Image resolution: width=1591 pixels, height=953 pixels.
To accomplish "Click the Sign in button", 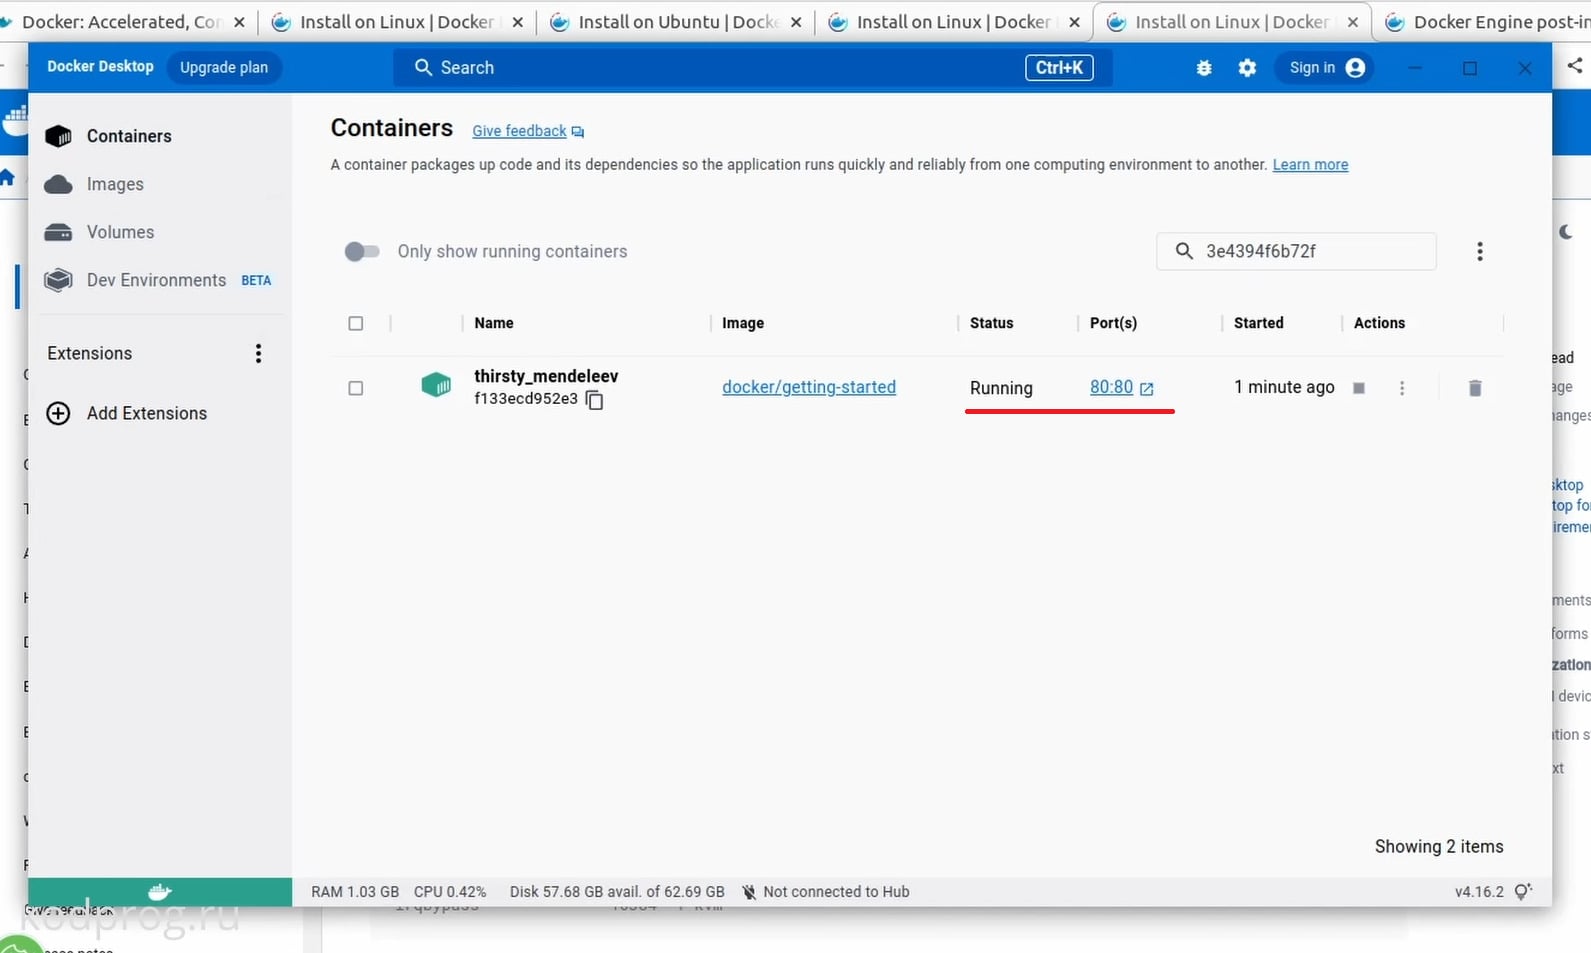I will pyautogui.click(x=1324, y=67).
